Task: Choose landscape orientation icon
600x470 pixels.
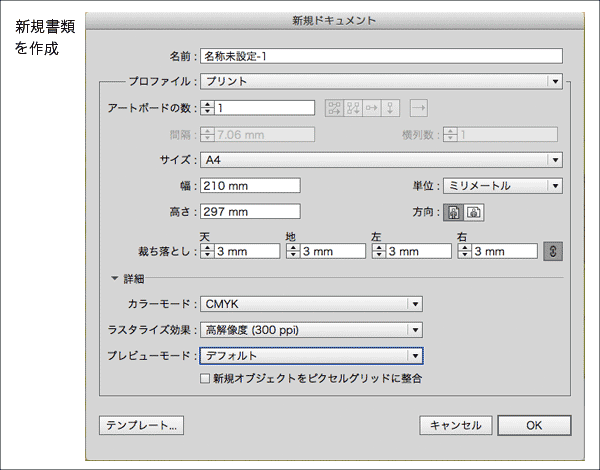Action: tap(474, 212)
